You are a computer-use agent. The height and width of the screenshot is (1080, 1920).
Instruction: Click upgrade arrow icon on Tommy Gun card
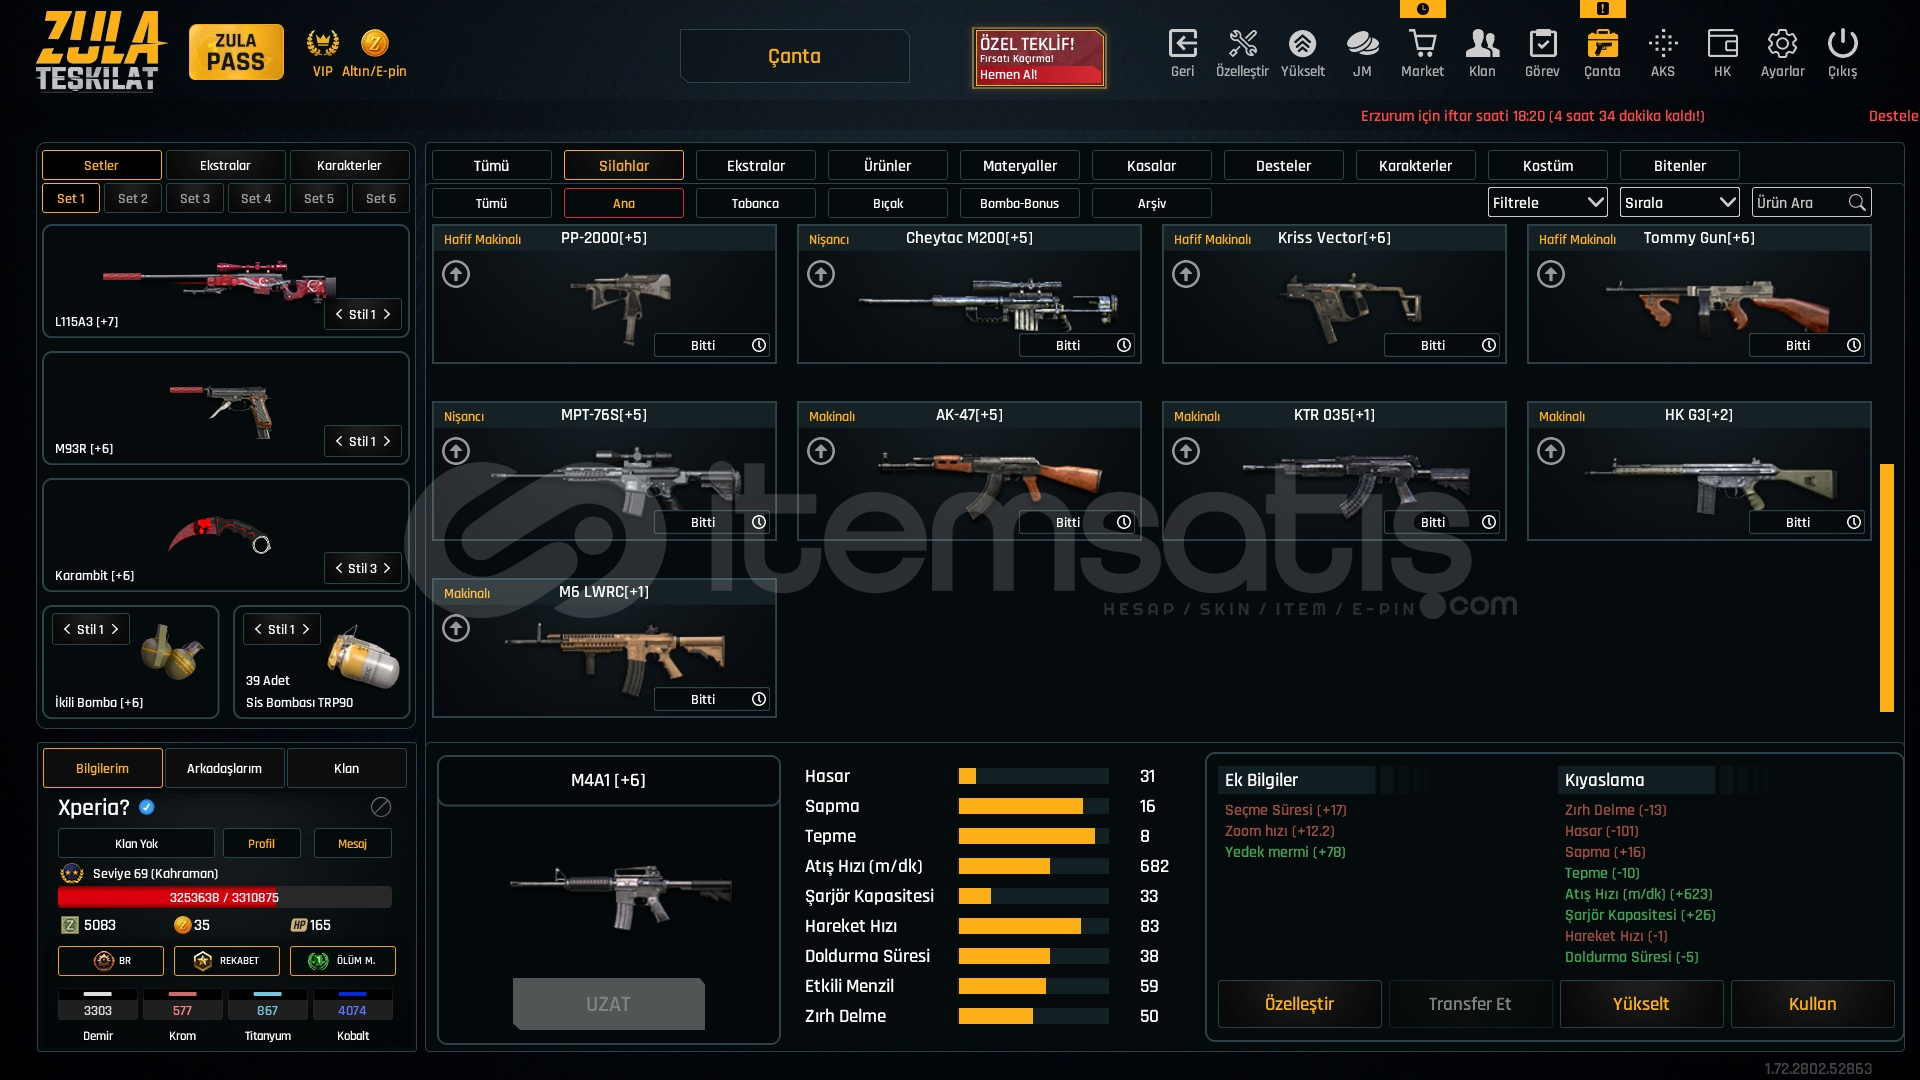[1551, 274]
